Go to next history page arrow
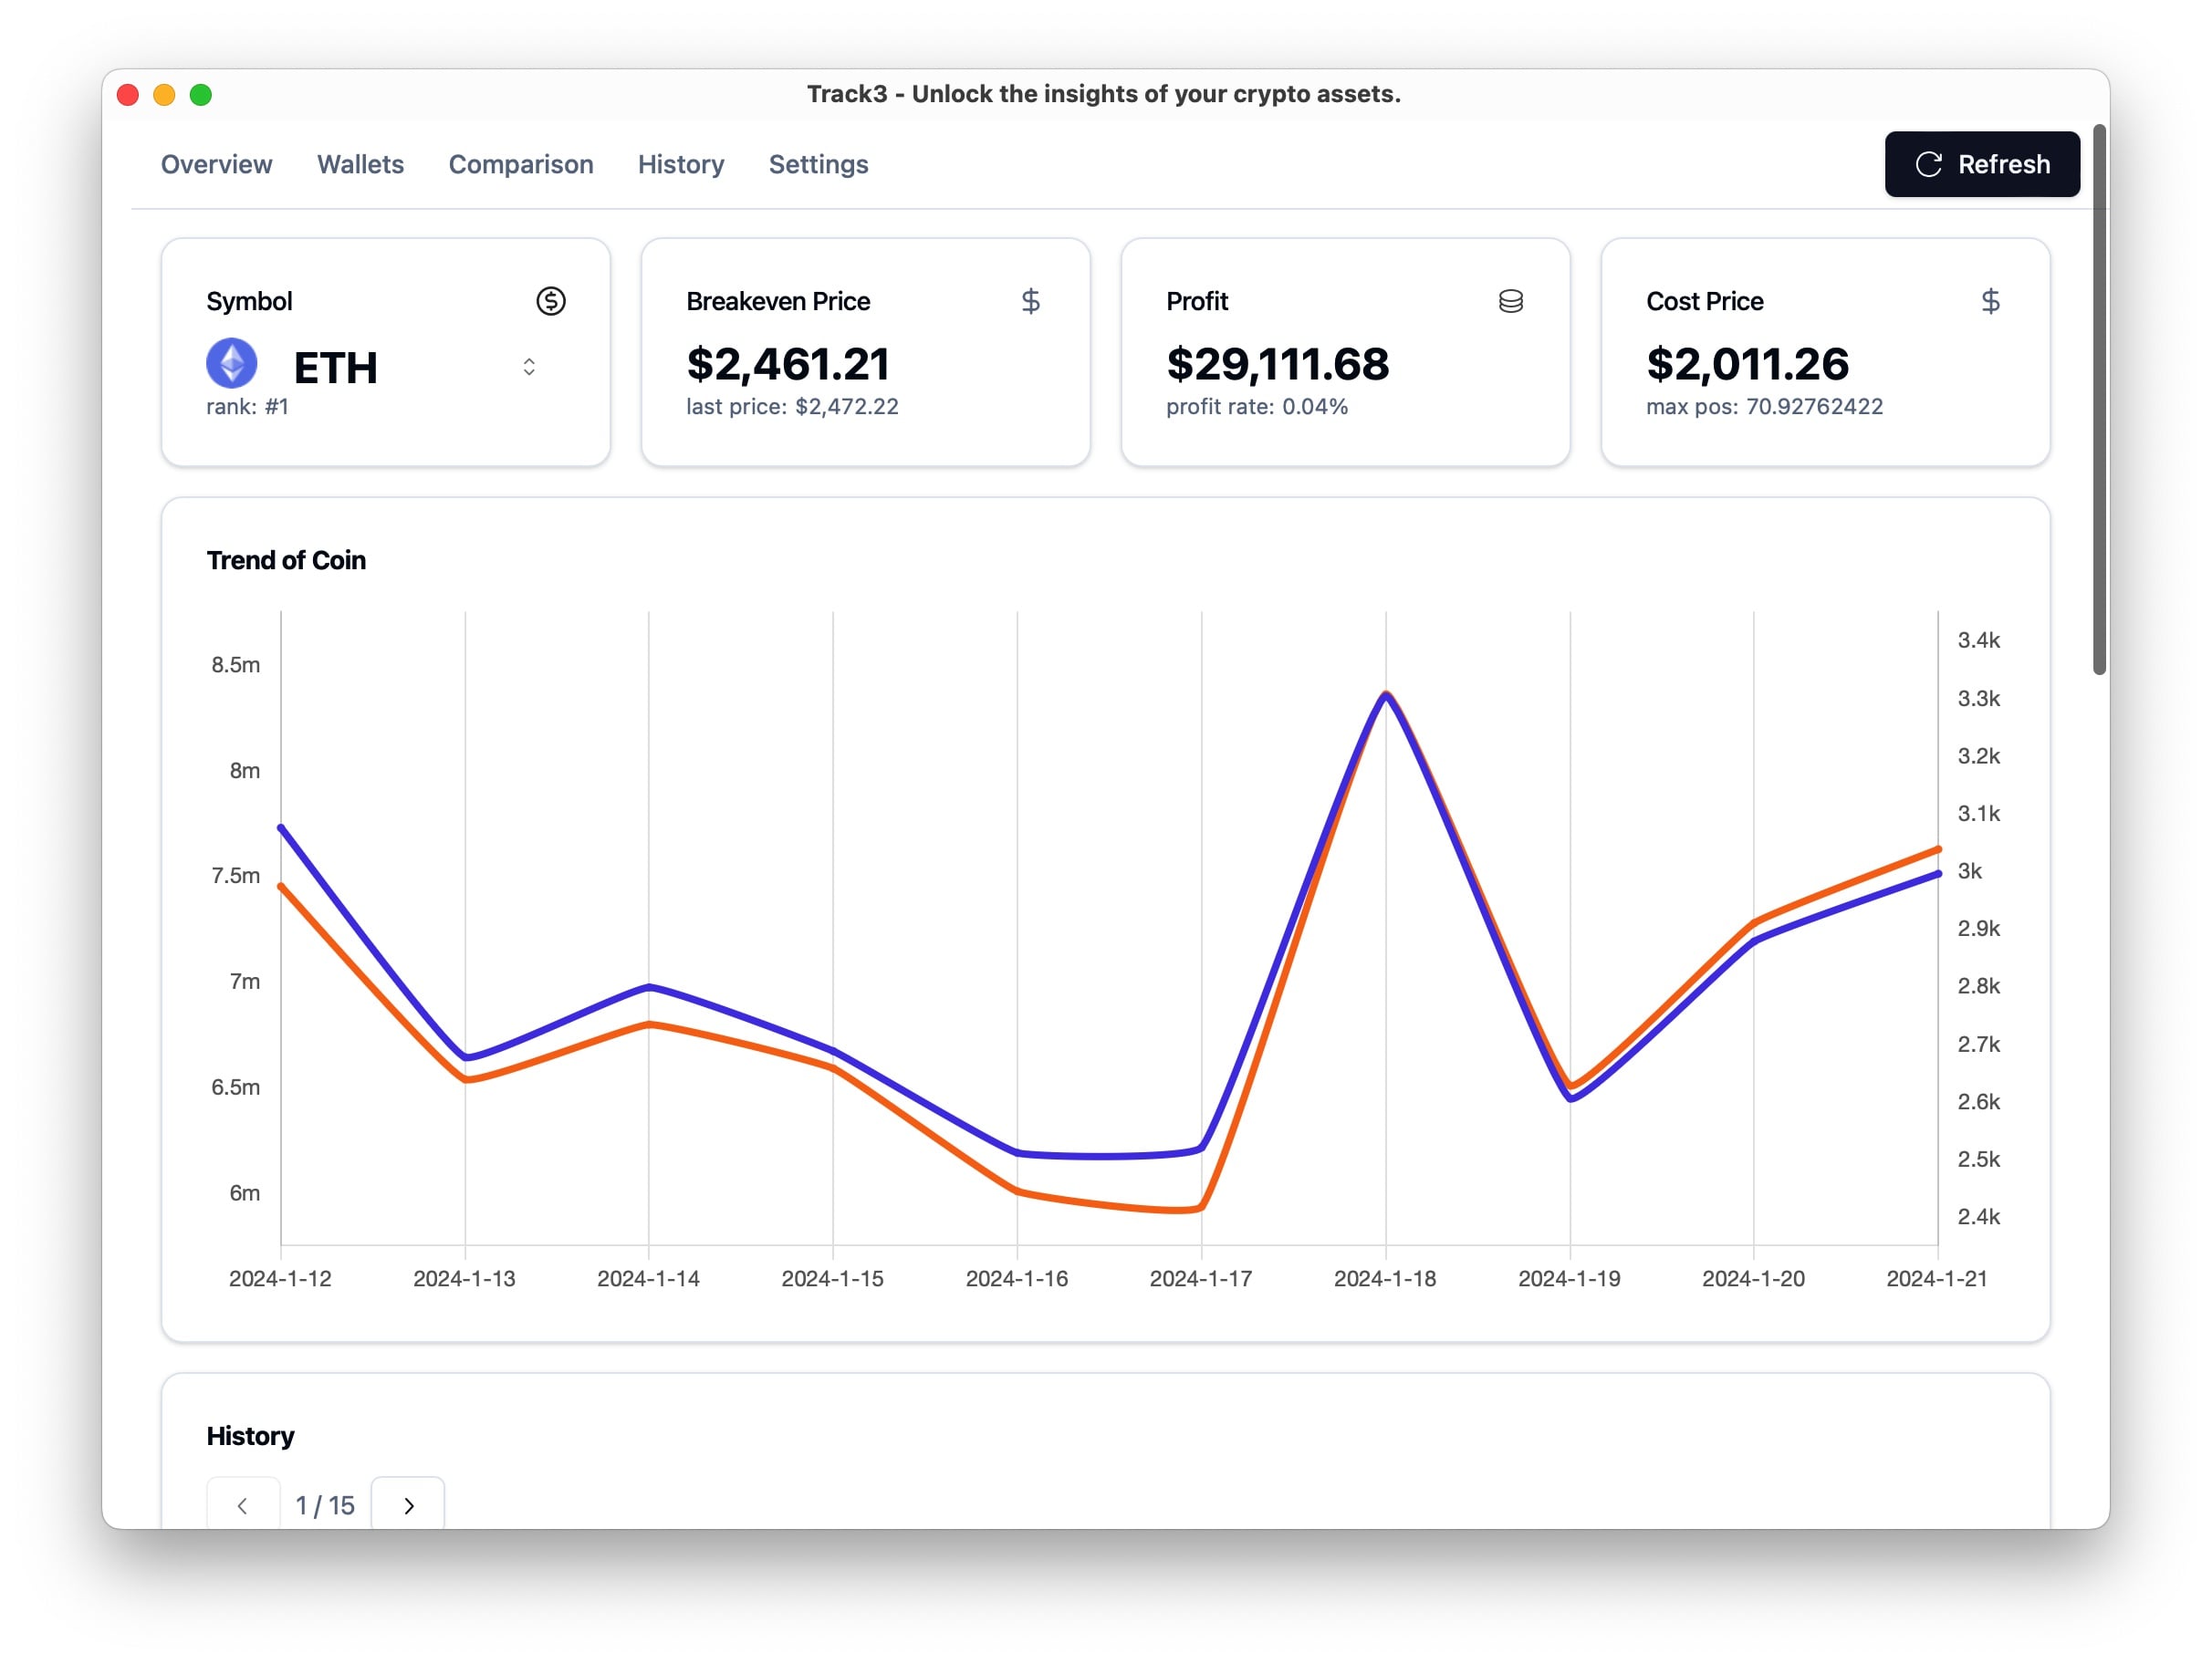 tap(408, 1505)
